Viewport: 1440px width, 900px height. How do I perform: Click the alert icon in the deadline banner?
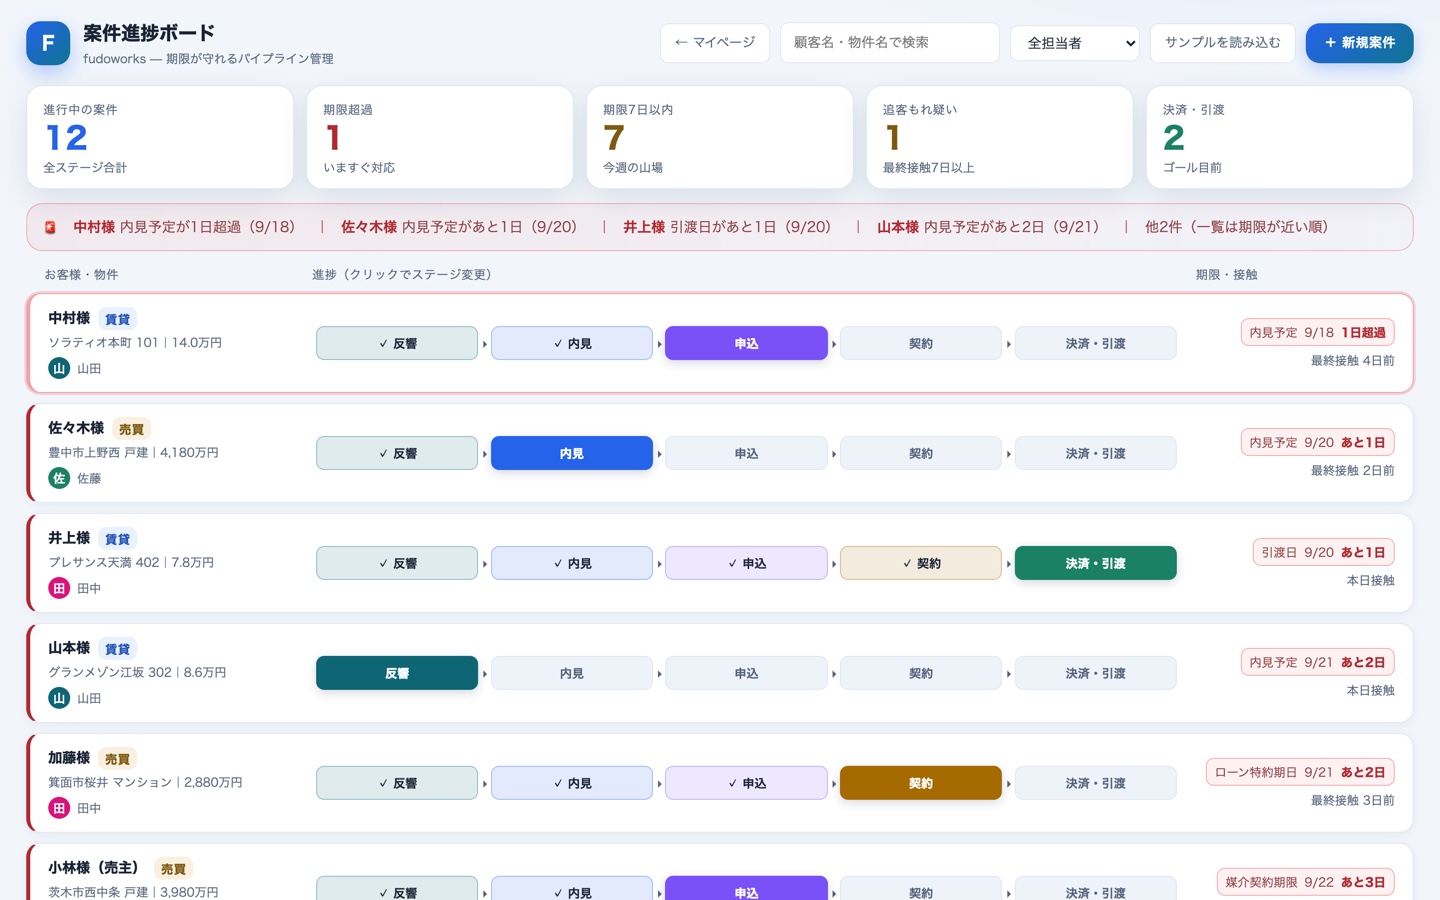click(x=50, y=228)
